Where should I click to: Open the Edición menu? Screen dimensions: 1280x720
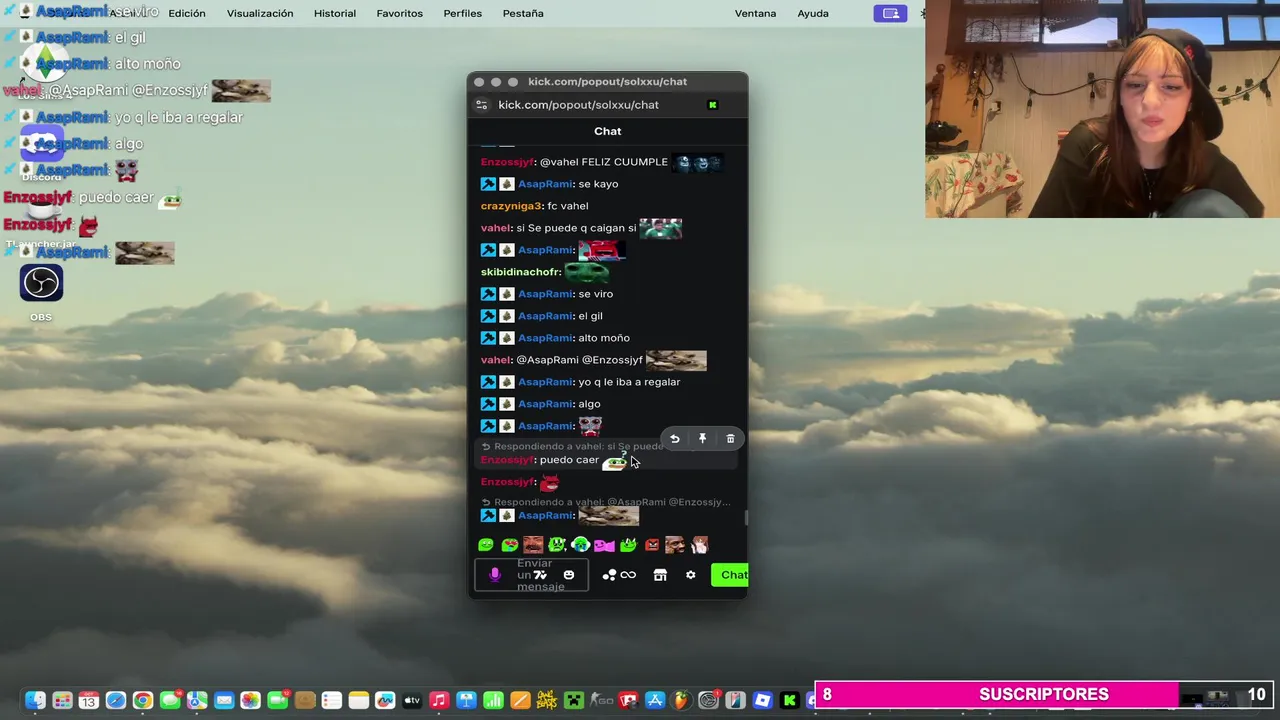click(x=187, y=13)
